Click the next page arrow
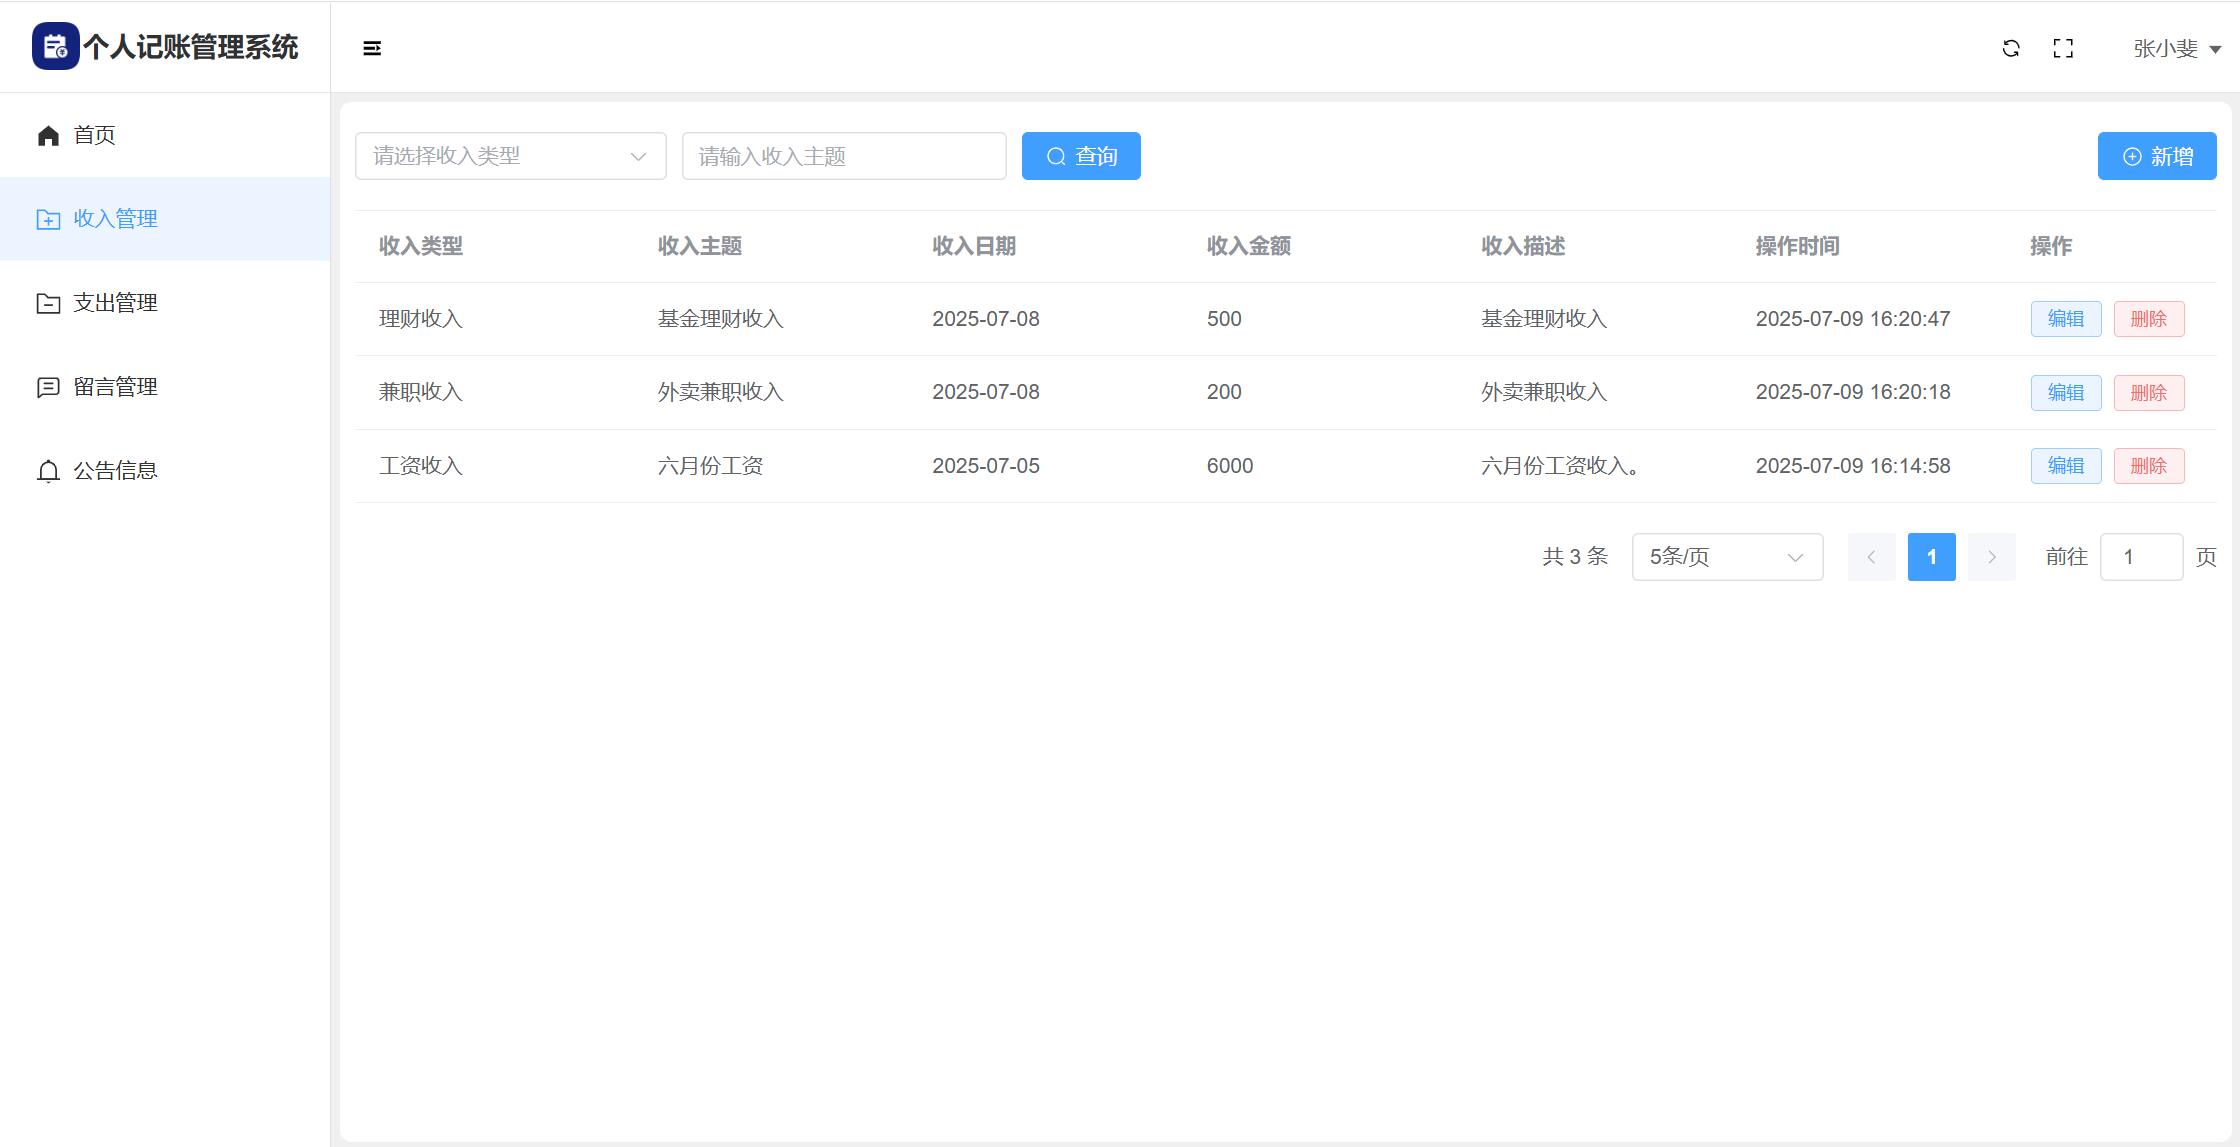 point(1992,557)
